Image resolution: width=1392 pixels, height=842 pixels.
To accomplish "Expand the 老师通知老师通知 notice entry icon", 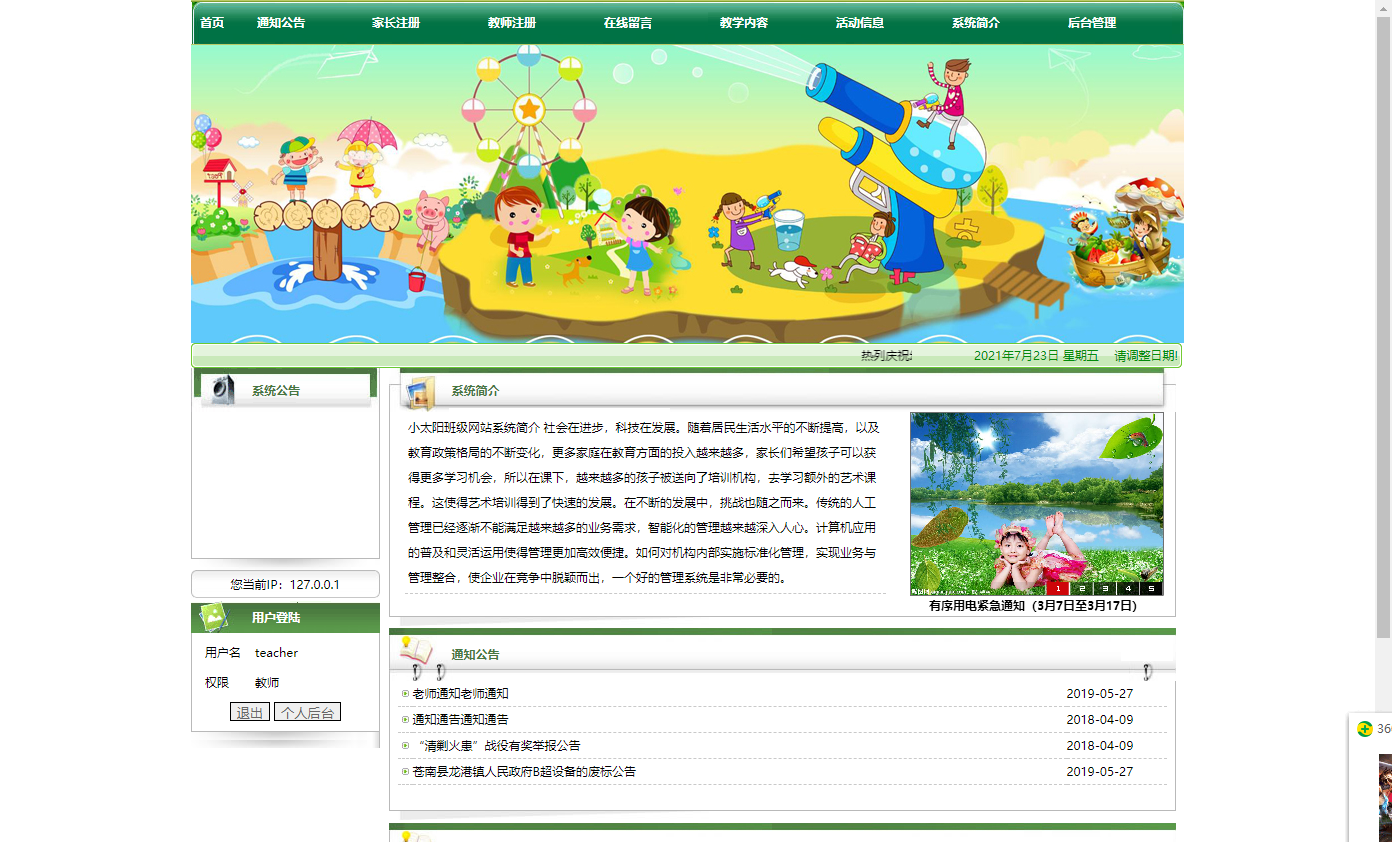I will [x=403, y=693].
